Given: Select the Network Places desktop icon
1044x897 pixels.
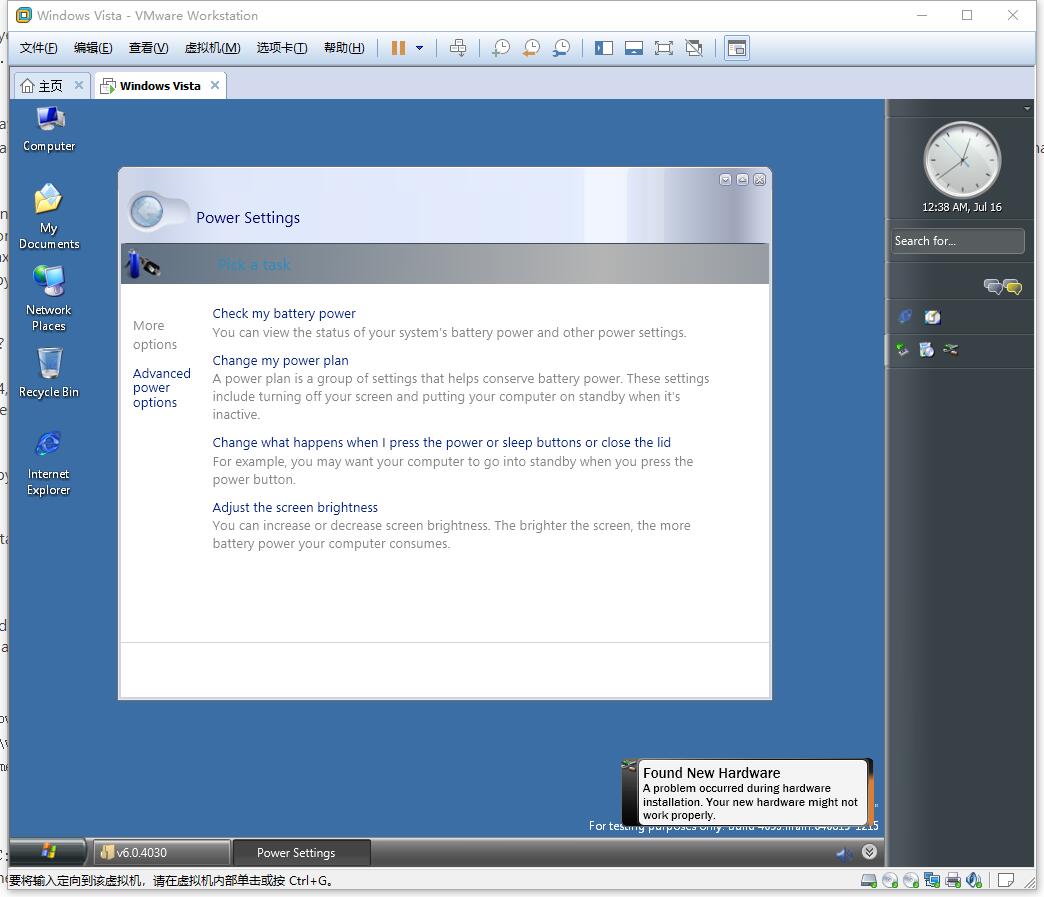Looking at the screenshot, I should (x=49, y=298).
